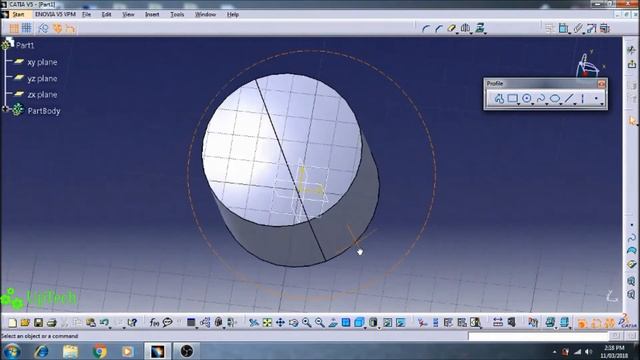Select the Circle tool in Profile toolbar

(x=527, y=98)
